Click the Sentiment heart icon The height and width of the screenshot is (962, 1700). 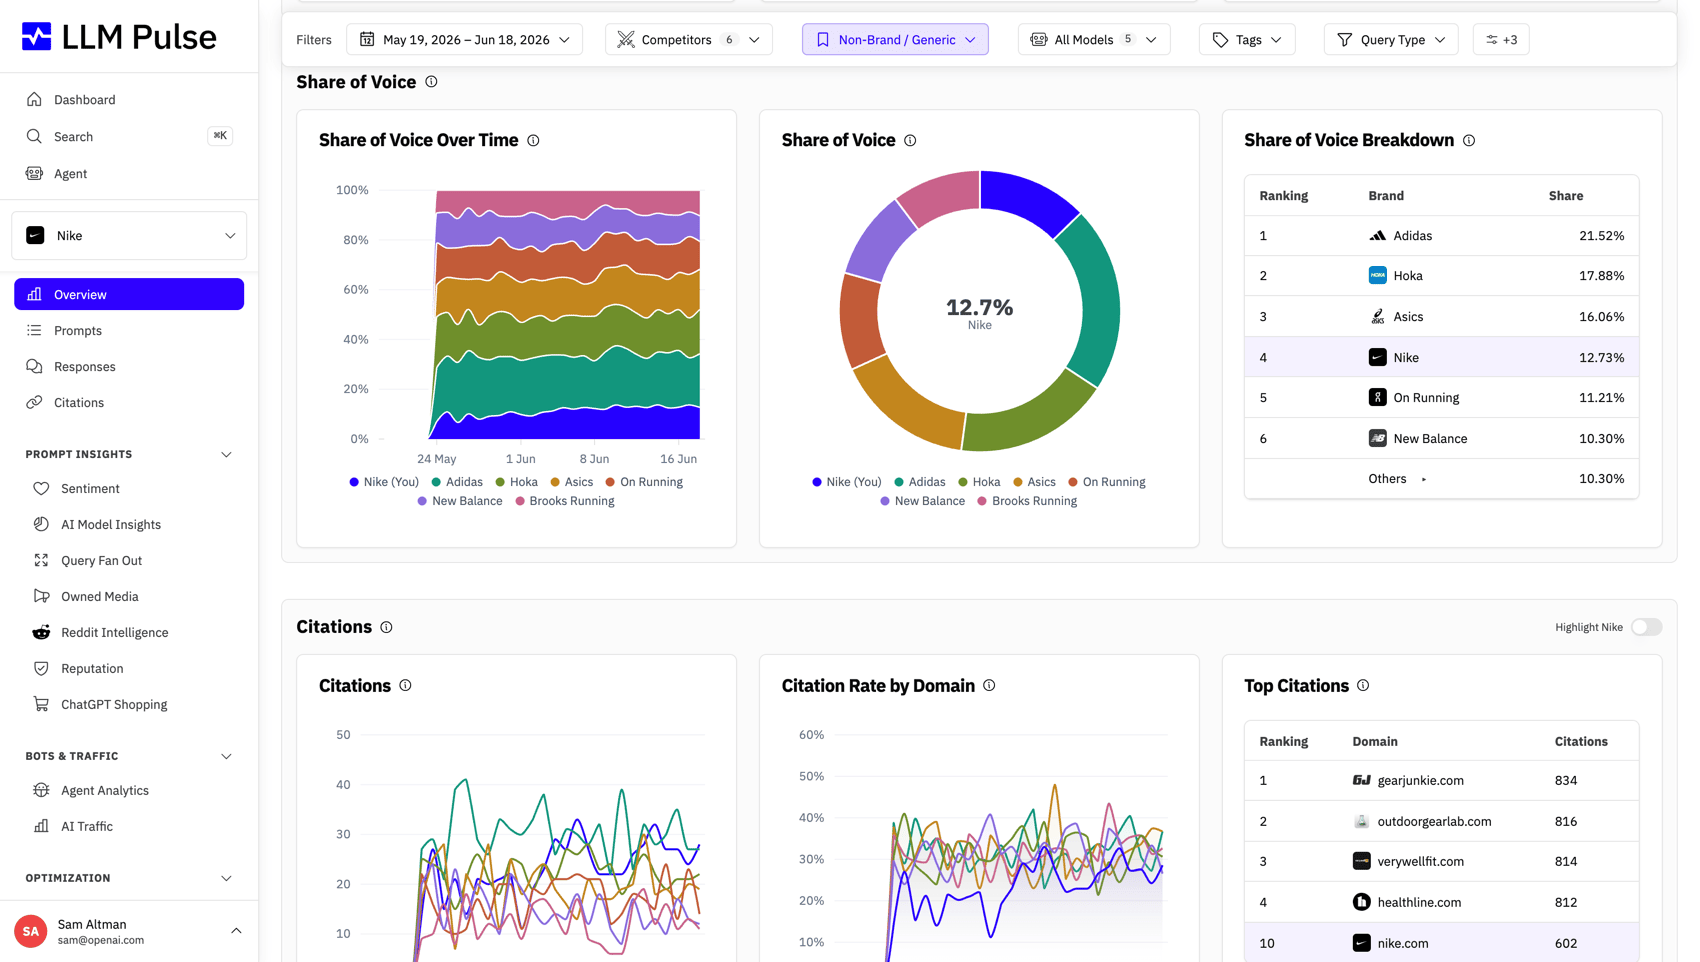click(41, 488)
